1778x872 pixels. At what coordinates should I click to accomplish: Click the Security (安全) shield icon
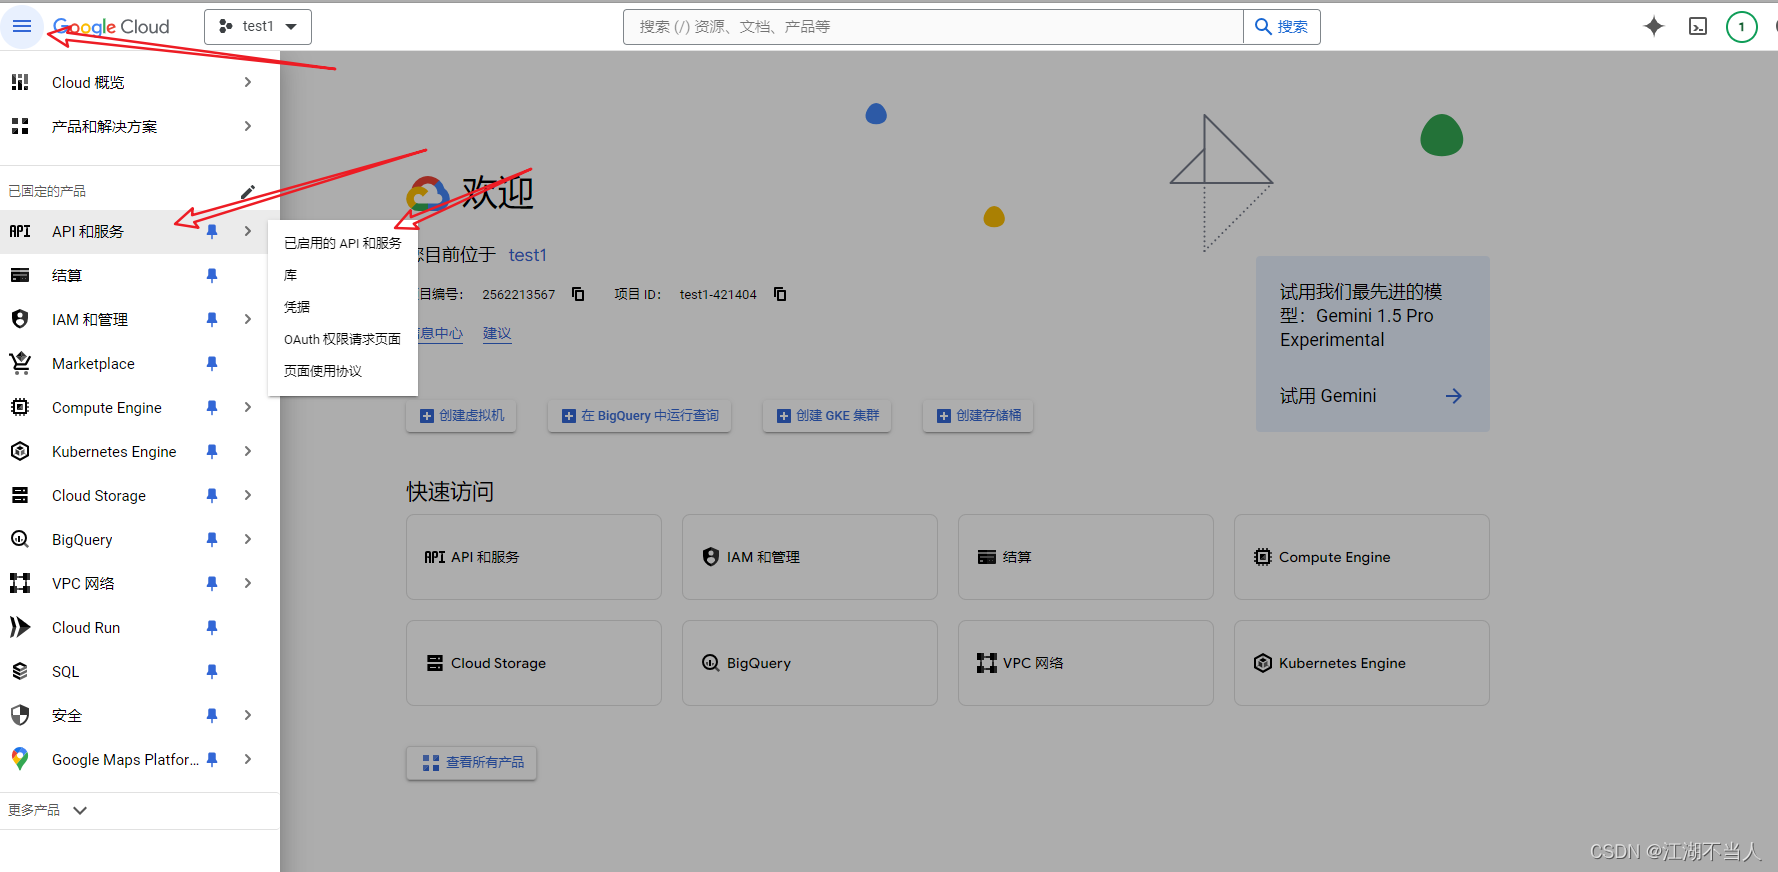click(x=20, y=715)
